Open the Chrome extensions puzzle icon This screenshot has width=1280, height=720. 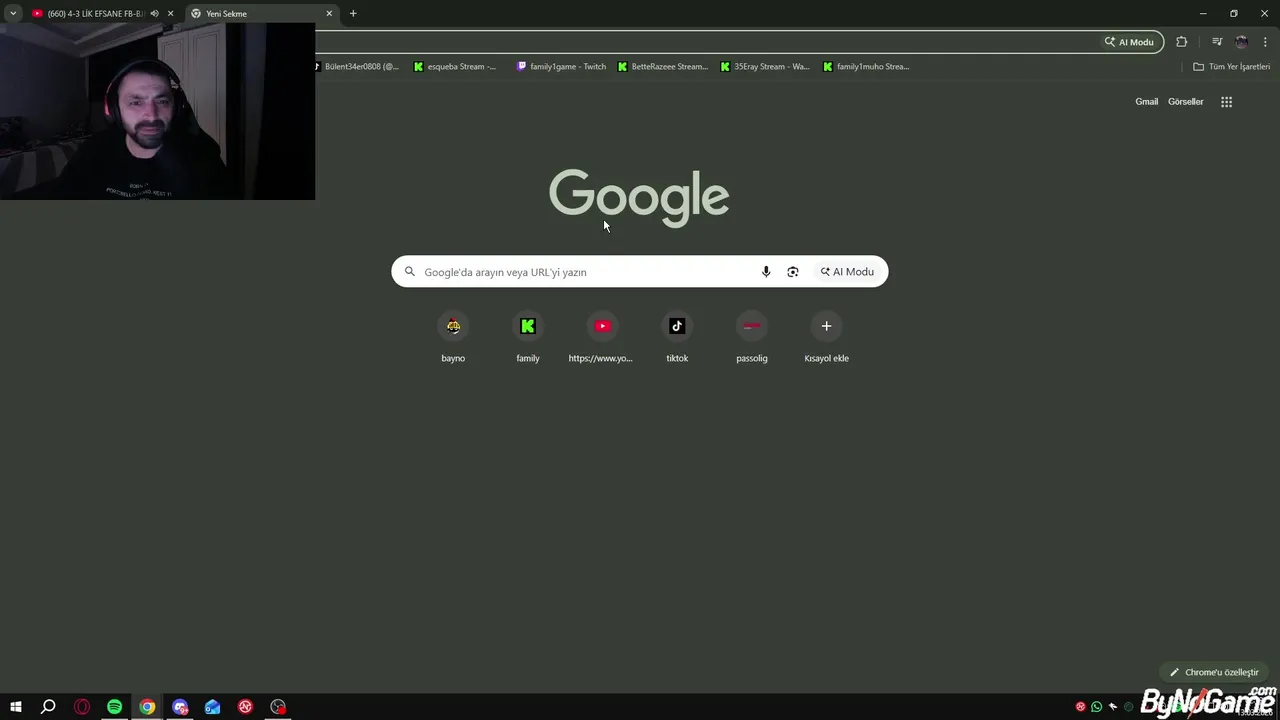[1182, 42]
